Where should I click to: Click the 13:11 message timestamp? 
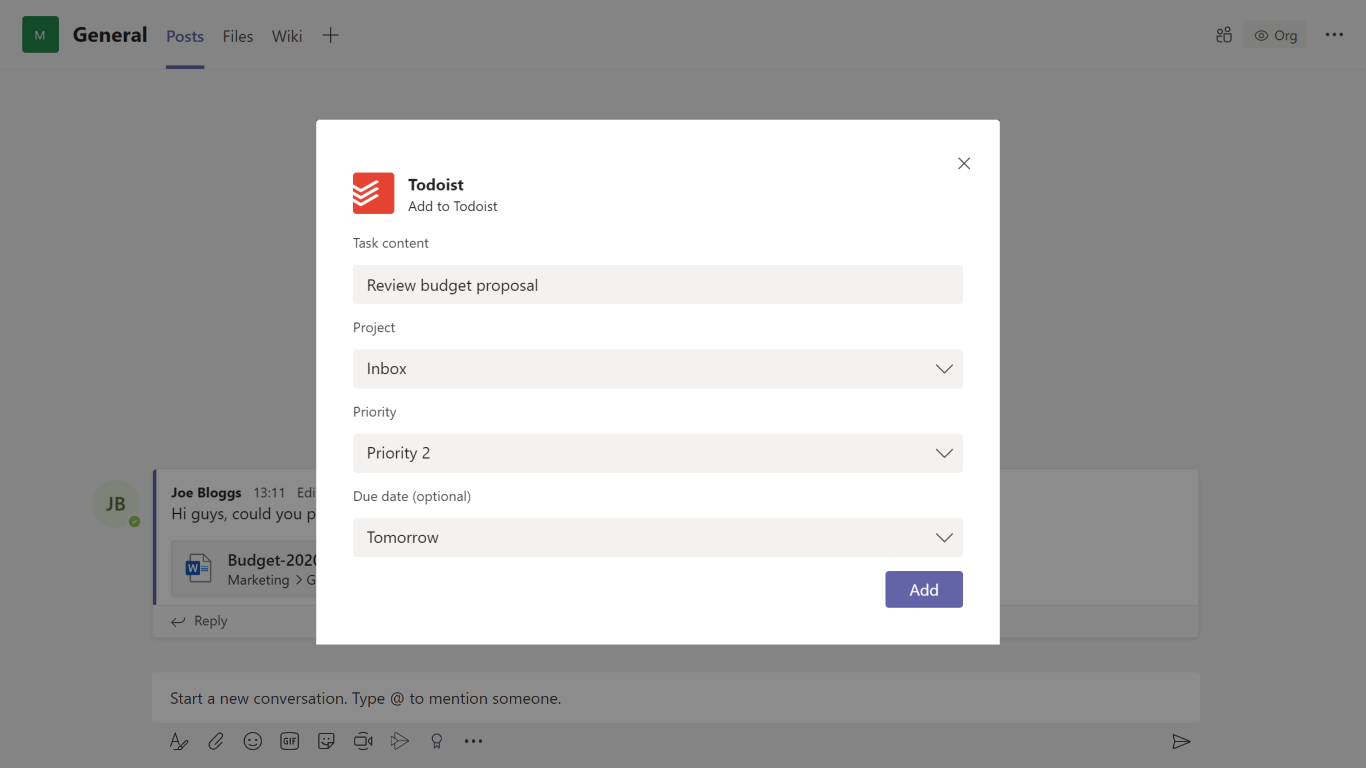point(269,493)
